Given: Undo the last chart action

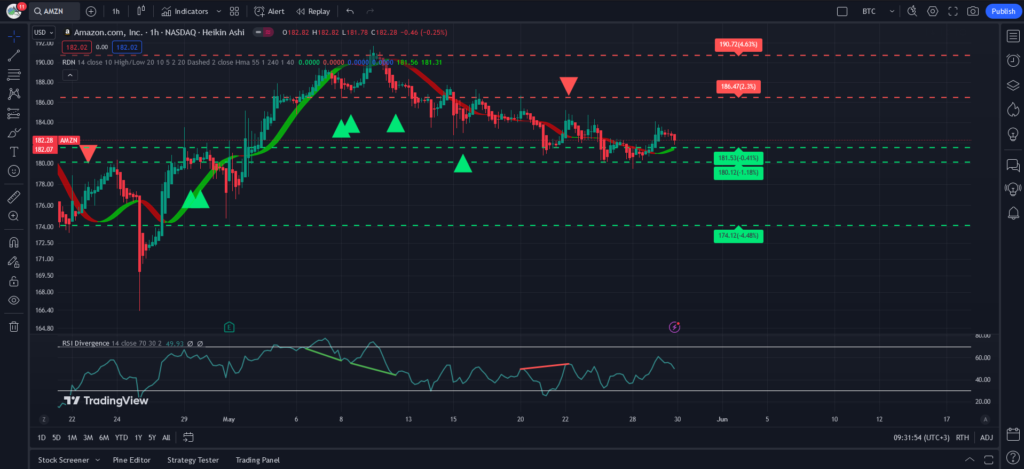Looking at the screenshot, I should click(x=350, y=11).
